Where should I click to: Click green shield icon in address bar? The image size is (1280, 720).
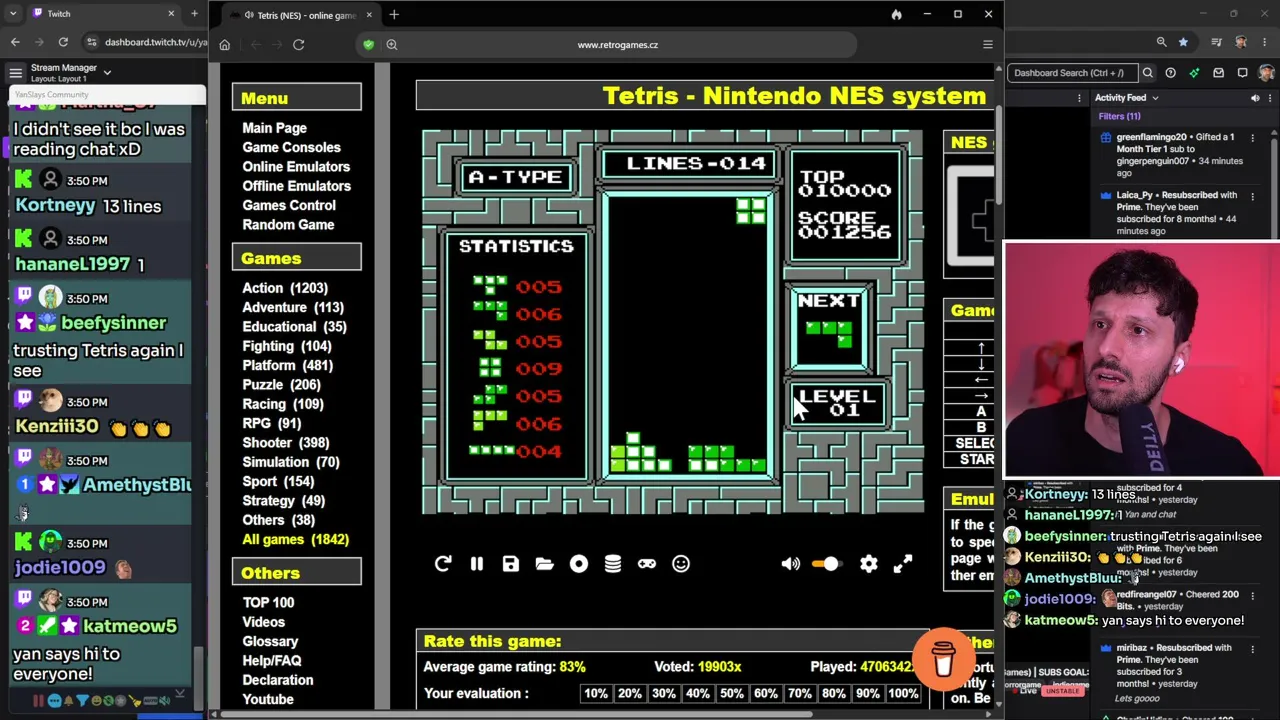369,44
